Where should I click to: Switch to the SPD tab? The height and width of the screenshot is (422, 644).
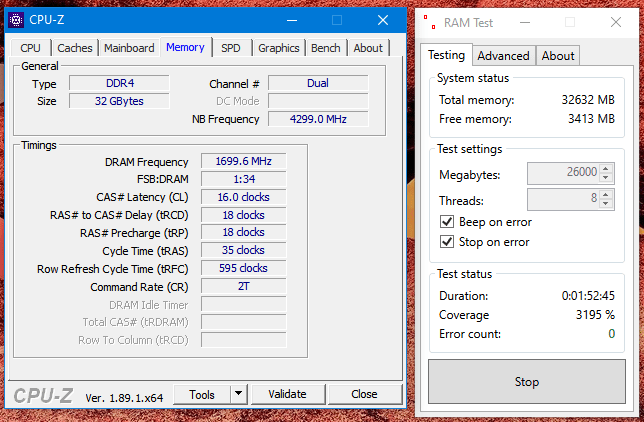pos(231,48)
